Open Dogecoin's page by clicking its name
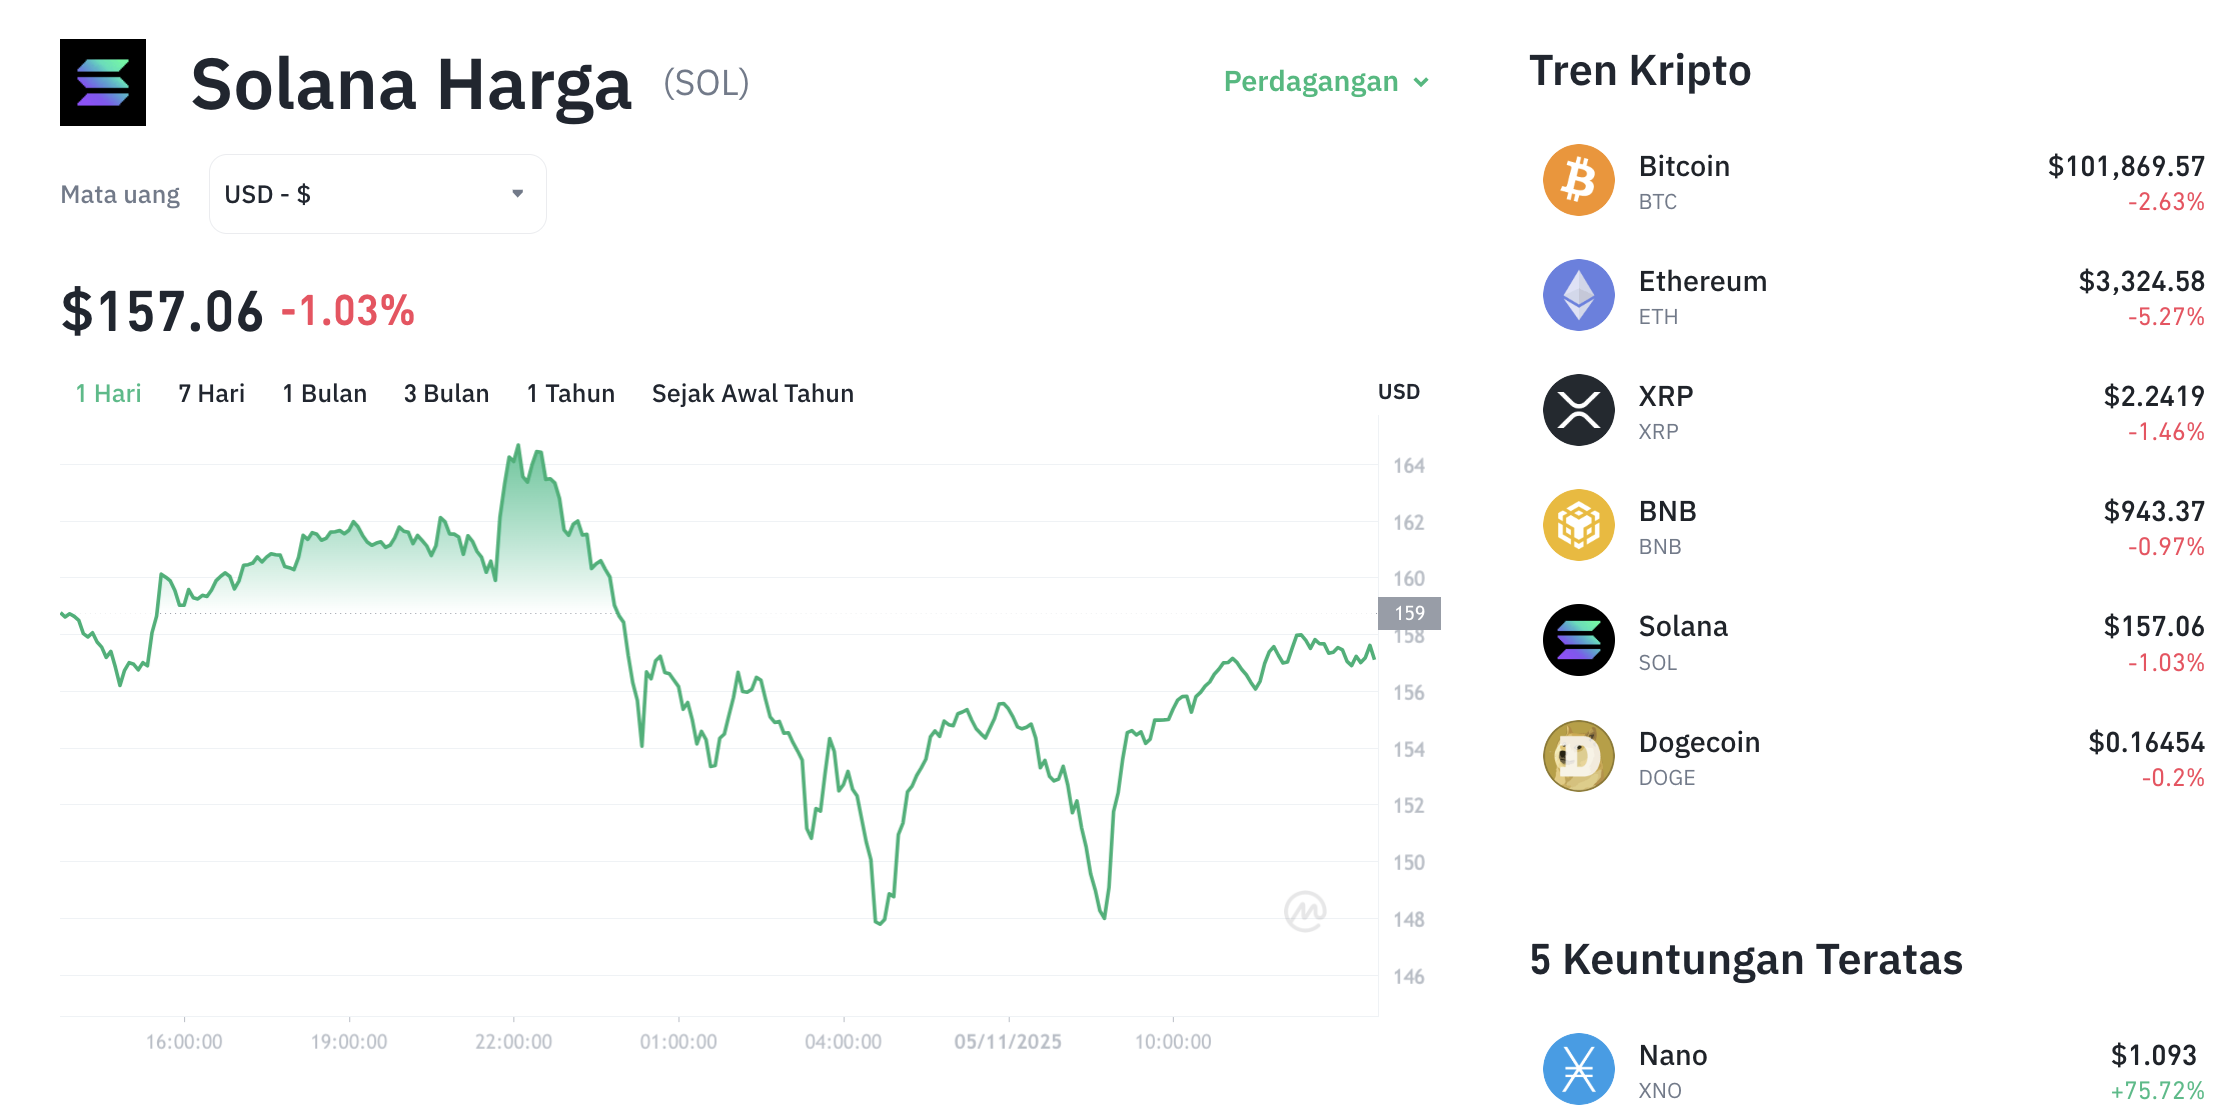 click(x=1700, y=742)
